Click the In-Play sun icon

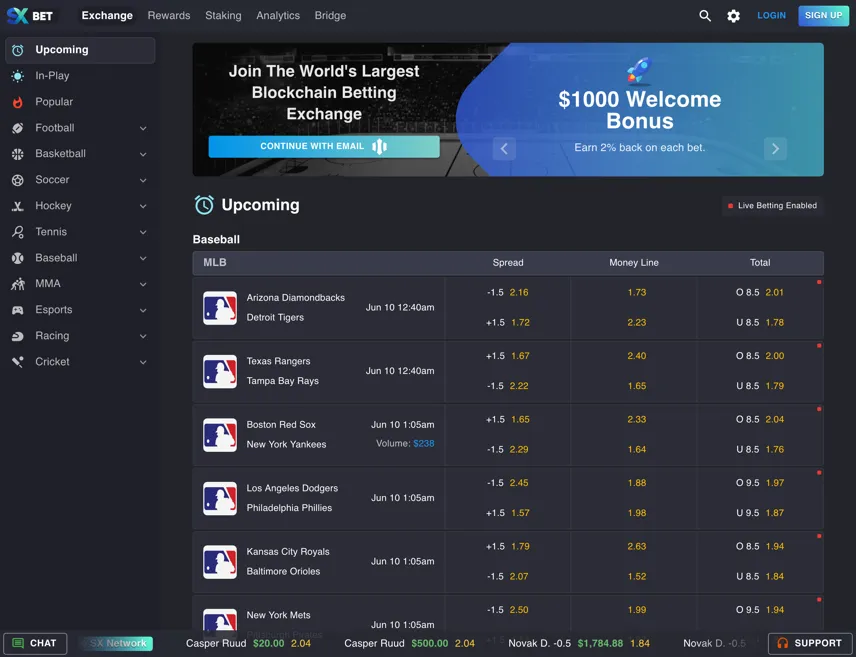pos(18,76)
